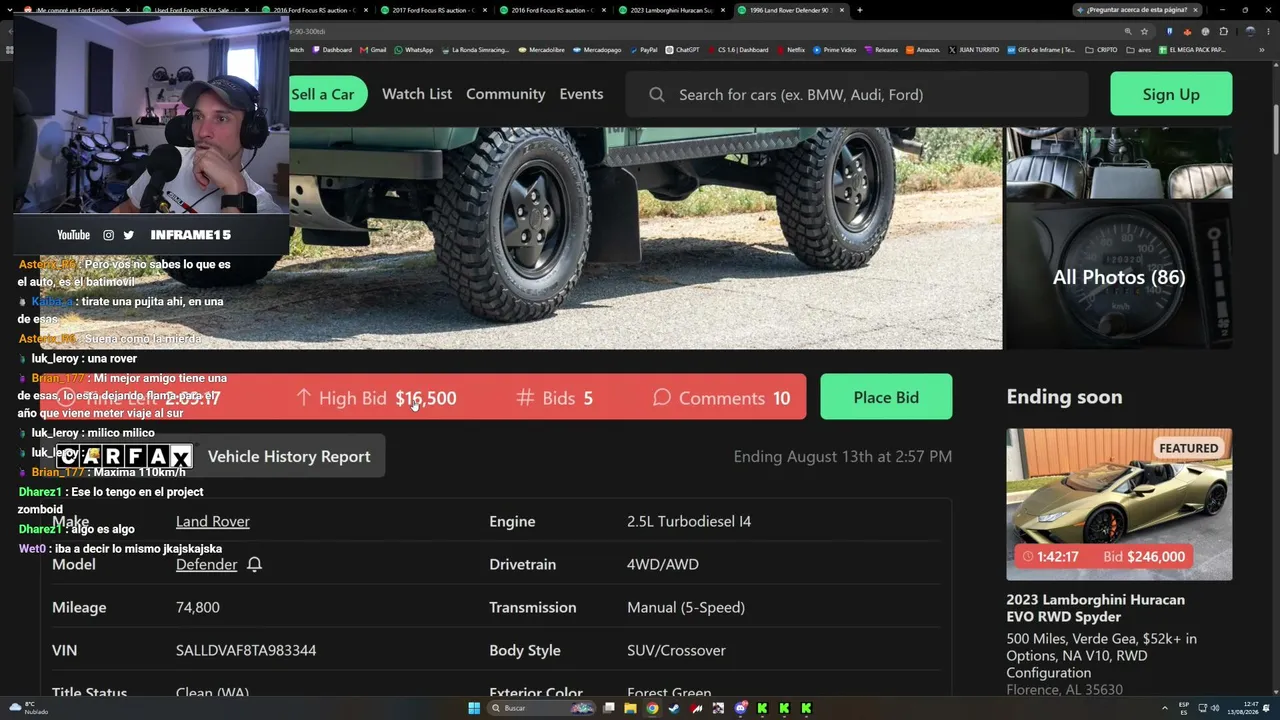This screenshot has width=1280, height=720.
Task: Open the Mercadolibre bookmark
Action: pyautogui.click(x=541, y=50)
